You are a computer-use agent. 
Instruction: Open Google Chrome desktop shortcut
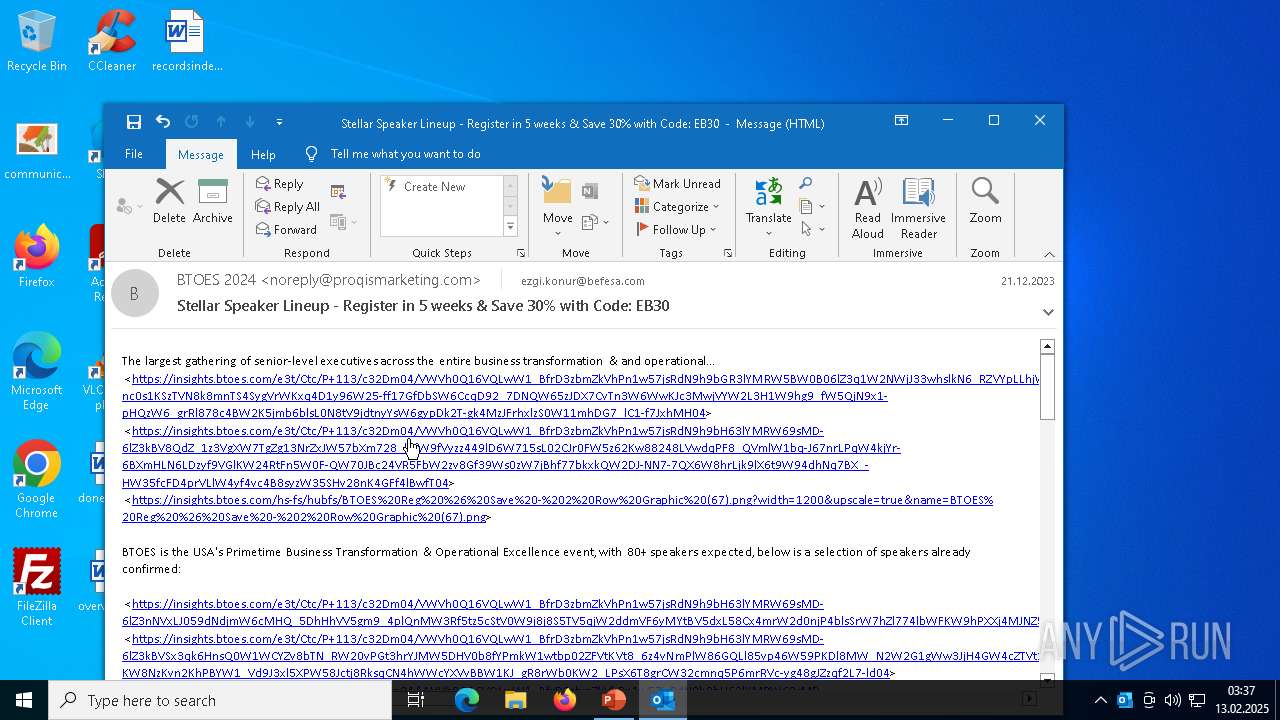(36, 480)
